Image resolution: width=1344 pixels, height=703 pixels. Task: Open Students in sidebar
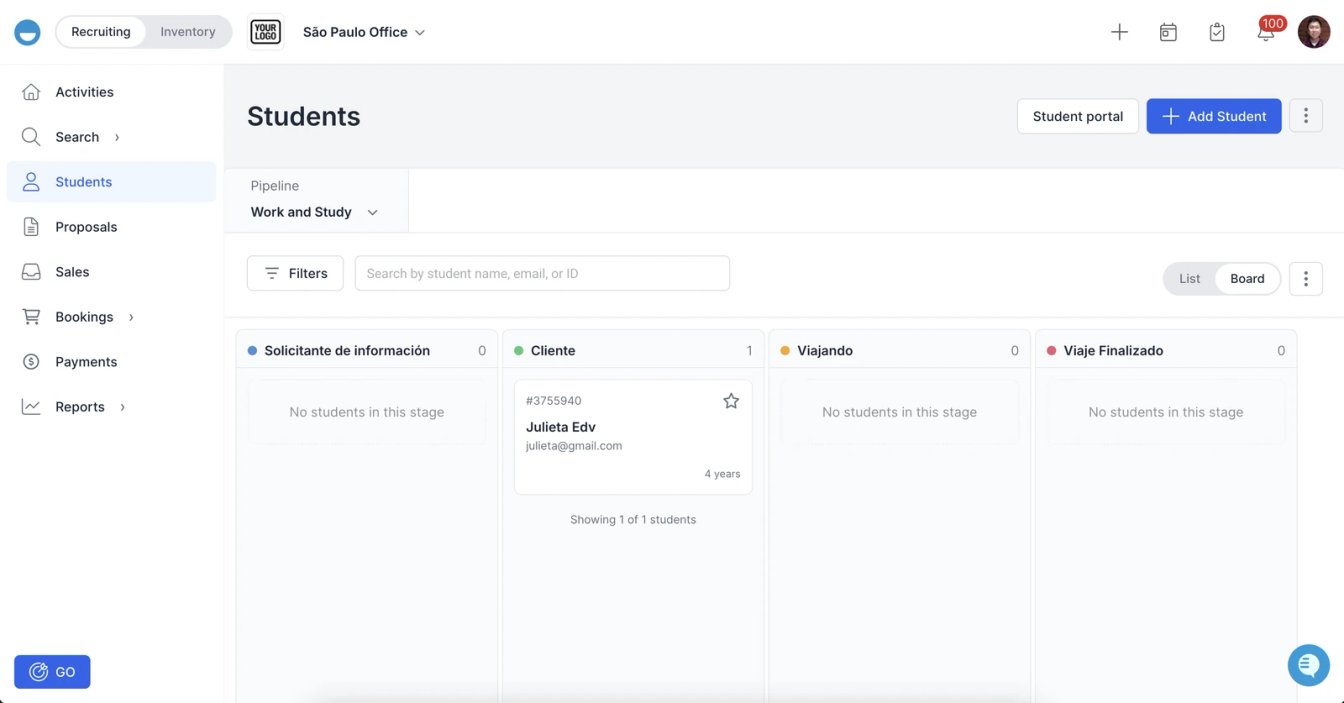[x=111, y=182]
